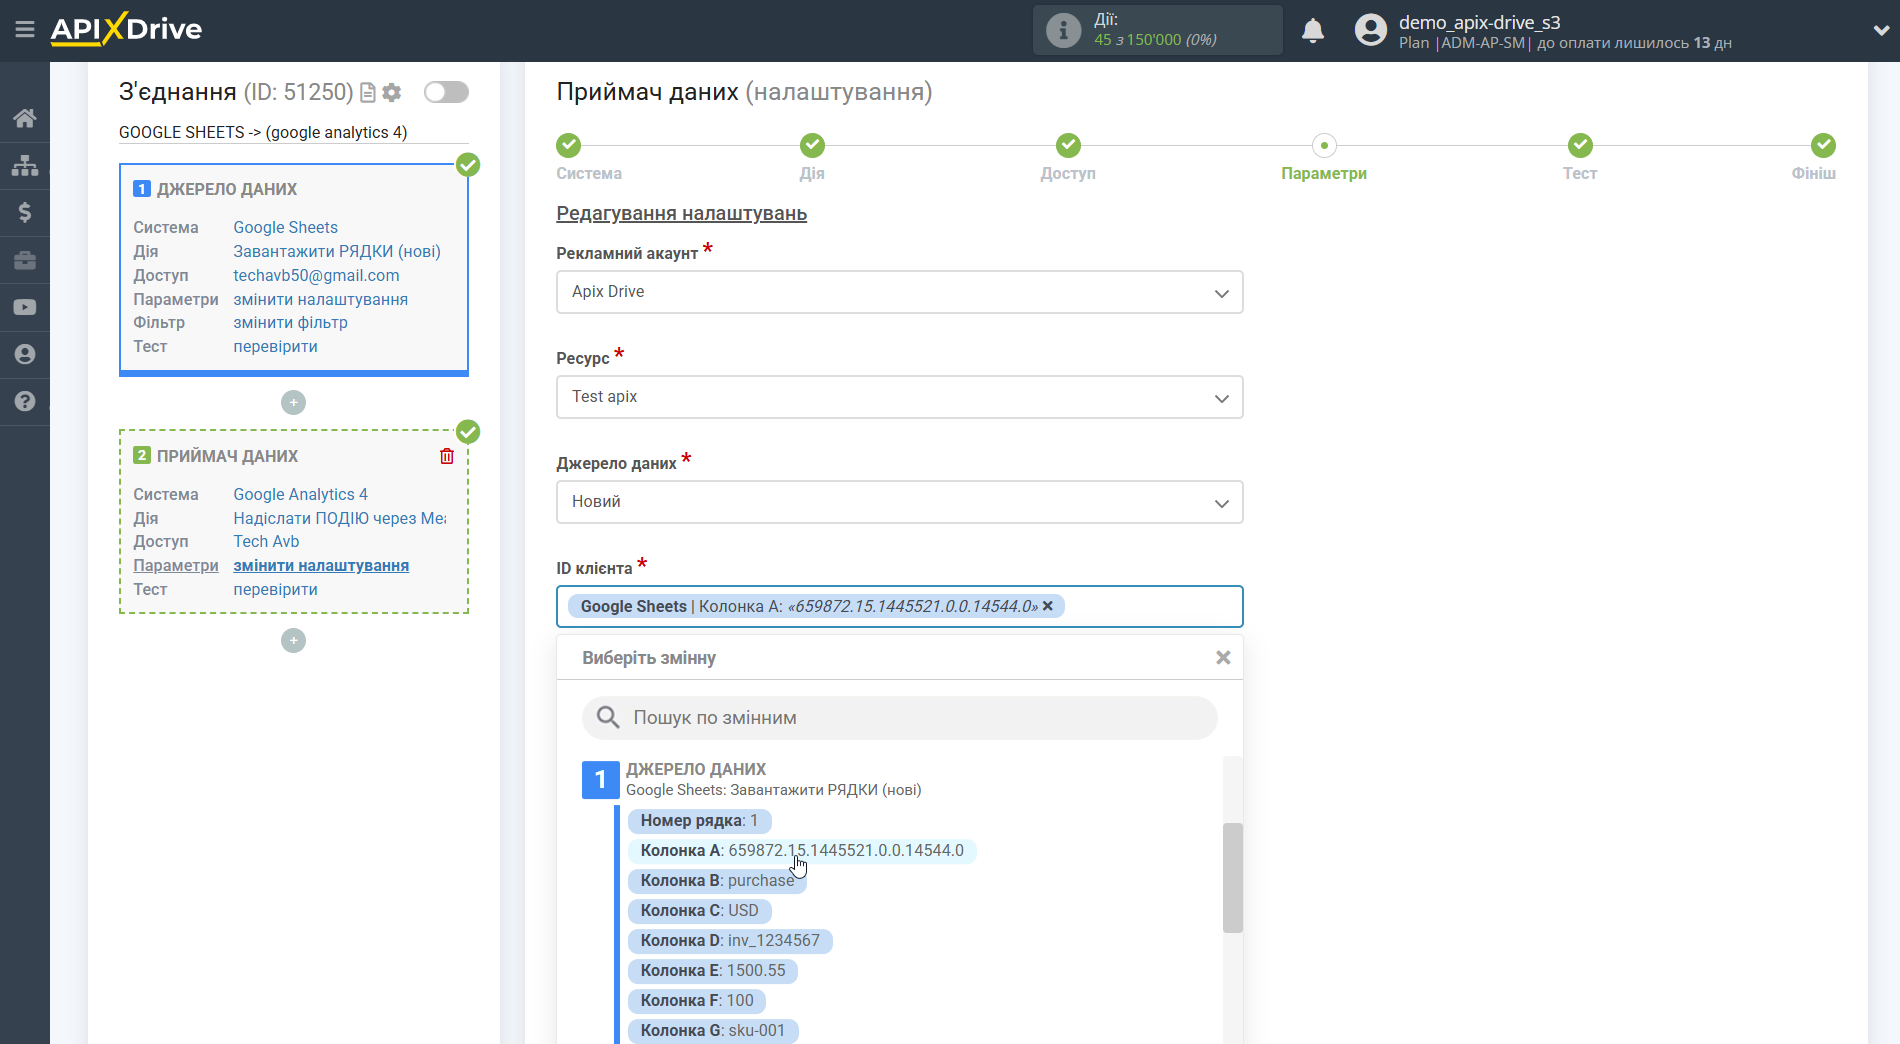
Task: Open the briefcase icon in sidebar
Action: tap(25, 260)
